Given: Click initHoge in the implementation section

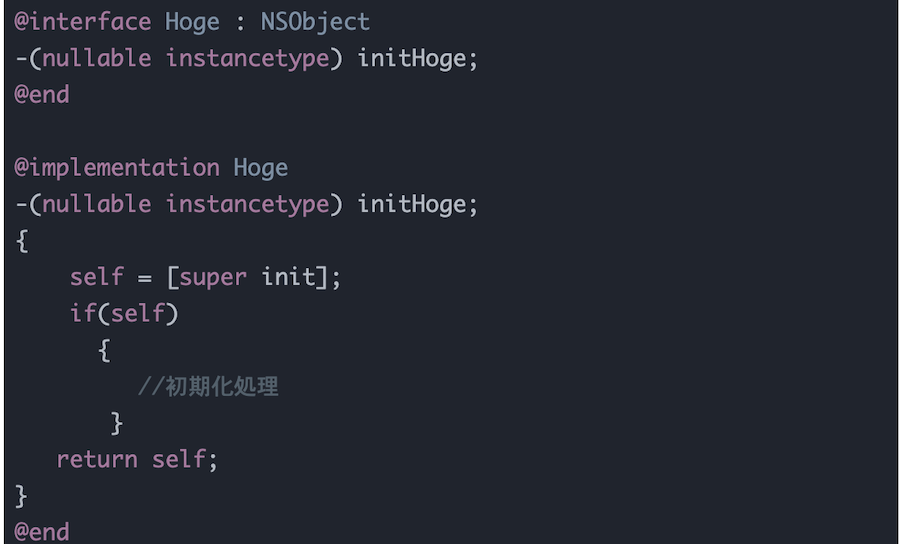Looking at the screenshot, I should click(x=412, y=205).
